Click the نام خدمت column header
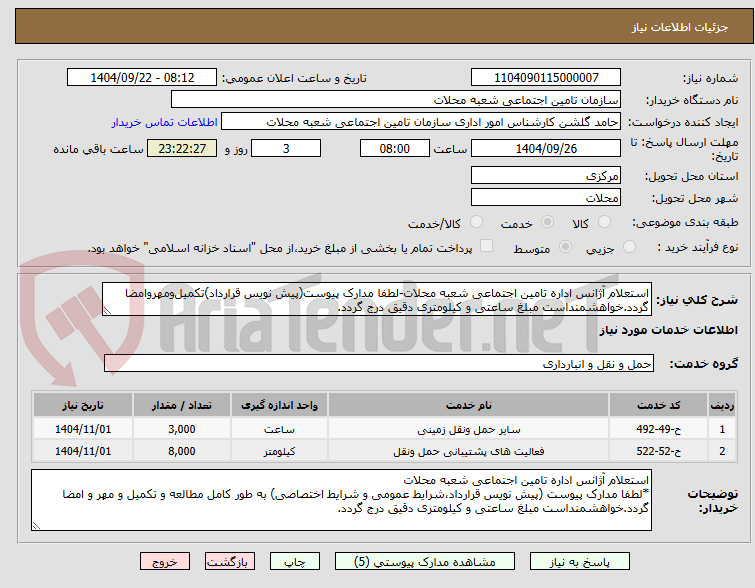755x588 pixels. (469, 405)
